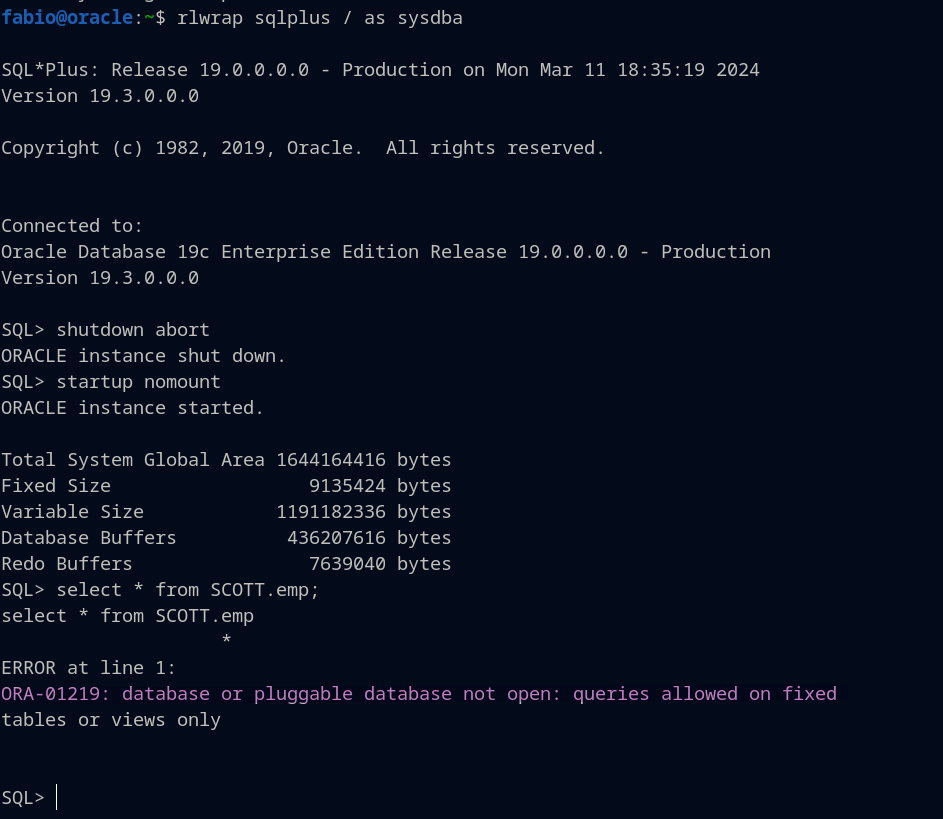The height and width of the screenshot is (819, 943).
Task: Click 'fabio@oracle' in the shell prompt
Action: point(67,18)
